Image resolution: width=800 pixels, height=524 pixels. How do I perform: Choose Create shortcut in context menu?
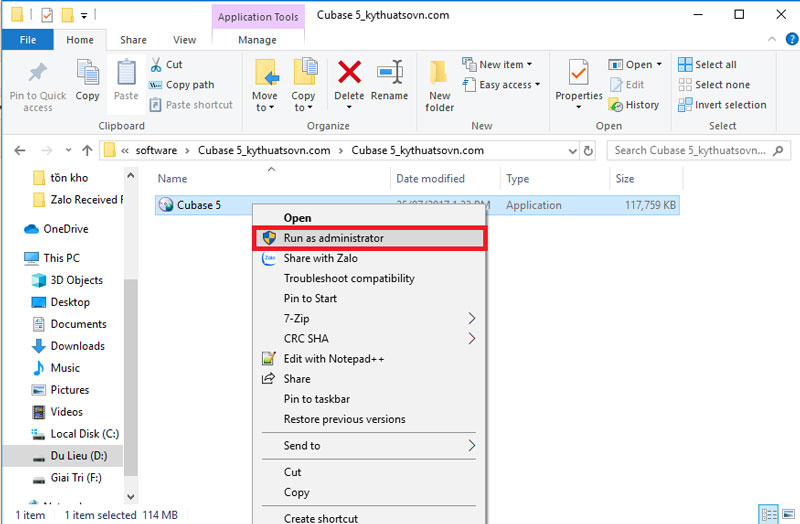(370, 517)
